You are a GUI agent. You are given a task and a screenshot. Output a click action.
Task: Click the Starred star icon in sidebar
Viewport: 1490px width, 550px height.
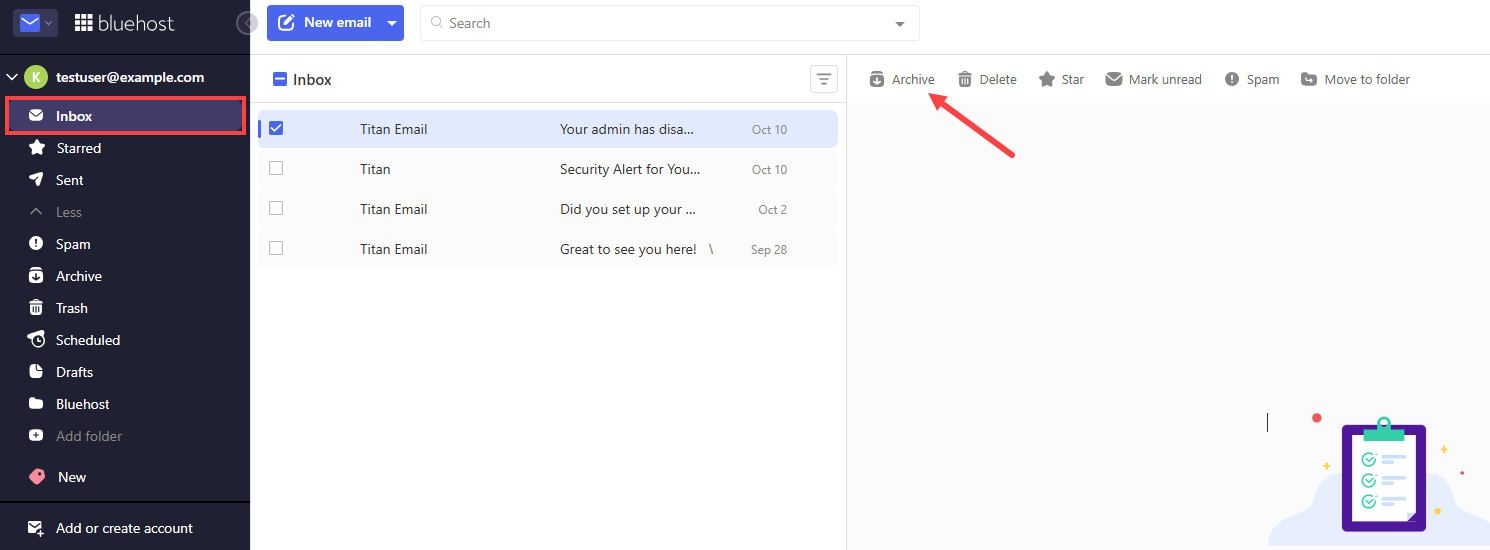pos(37,148)
